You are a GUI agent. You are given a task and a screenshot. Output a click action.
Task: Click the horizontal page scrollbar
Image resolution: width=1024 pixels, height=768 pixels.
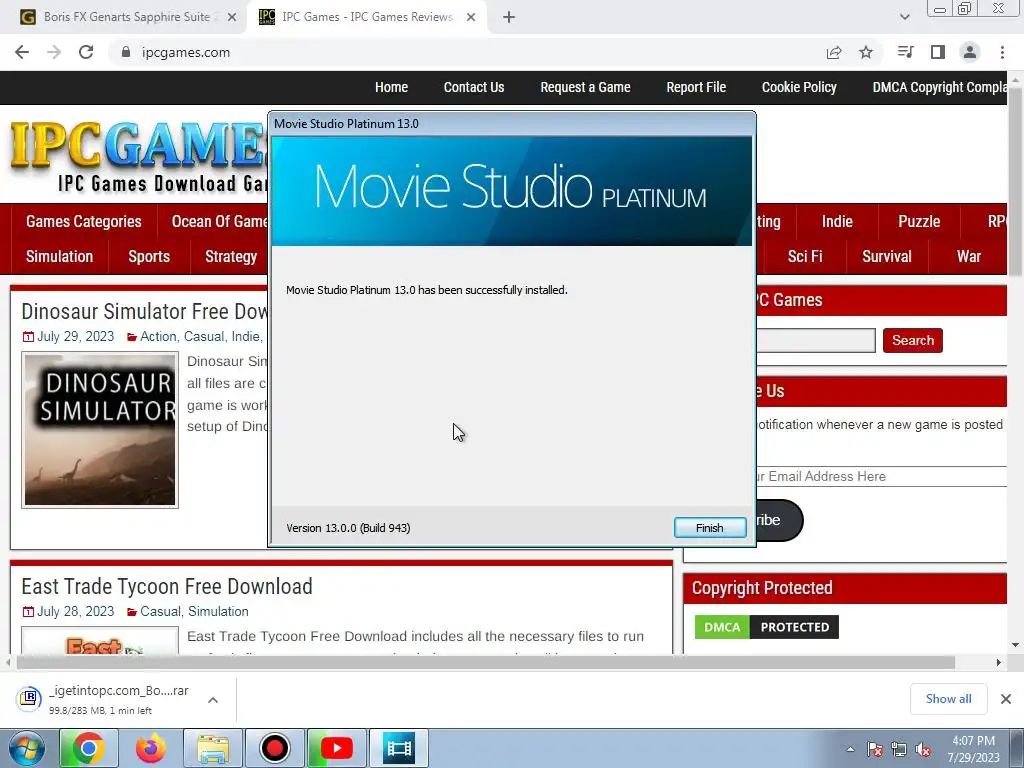click(x=485, y=662)
